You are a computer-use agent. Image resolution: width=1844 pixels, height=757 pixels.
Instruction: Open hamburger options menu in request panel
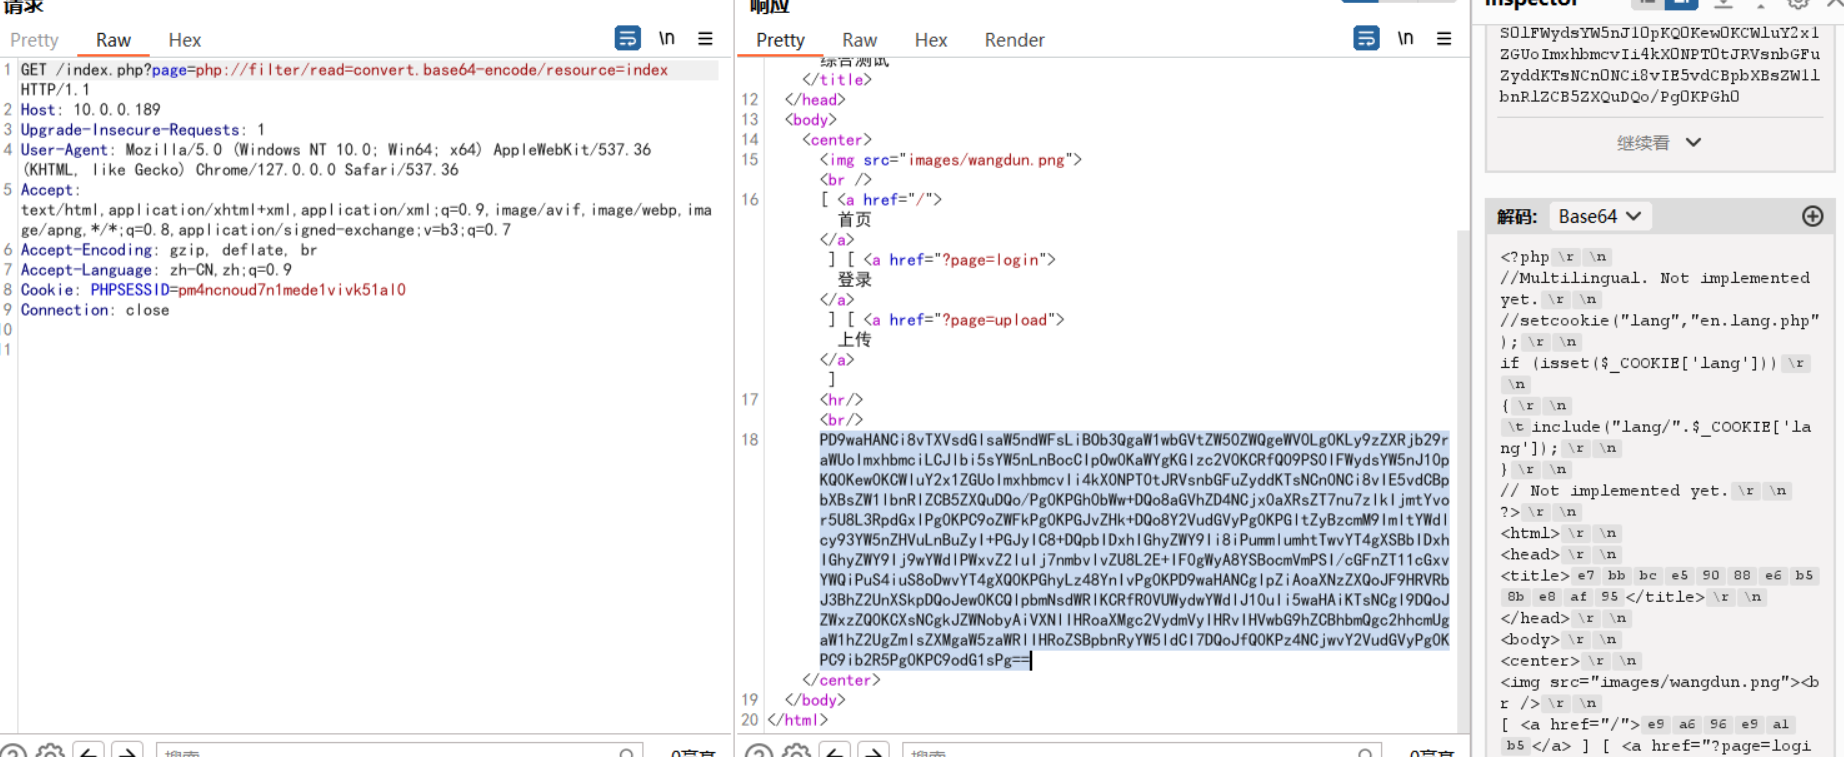coord(705,38)
